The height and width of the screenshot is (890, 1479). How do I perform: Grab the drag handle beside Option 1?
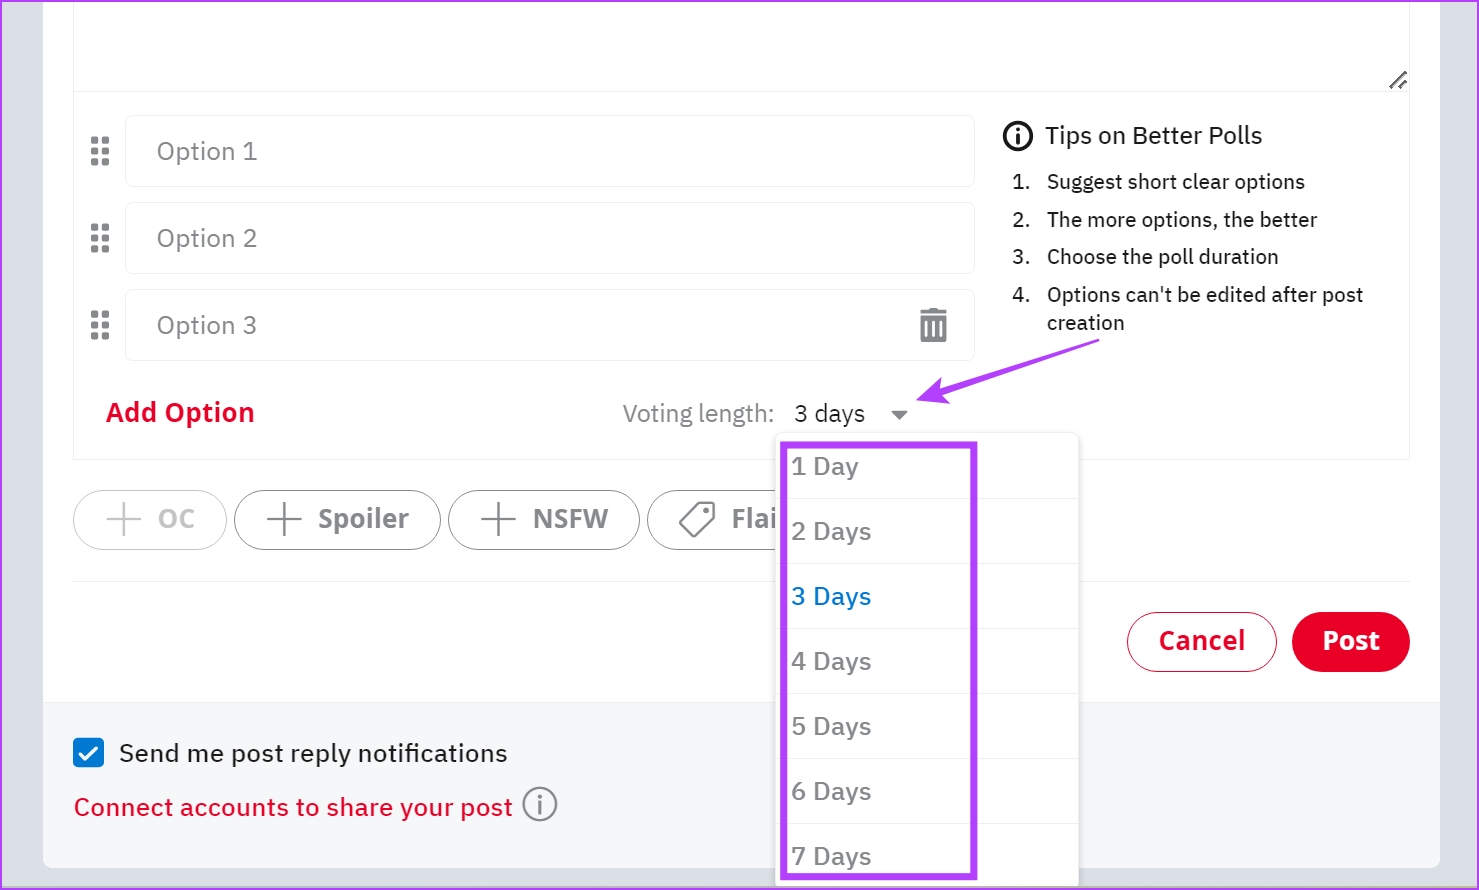pyautogui.click(x=100, y=151)
